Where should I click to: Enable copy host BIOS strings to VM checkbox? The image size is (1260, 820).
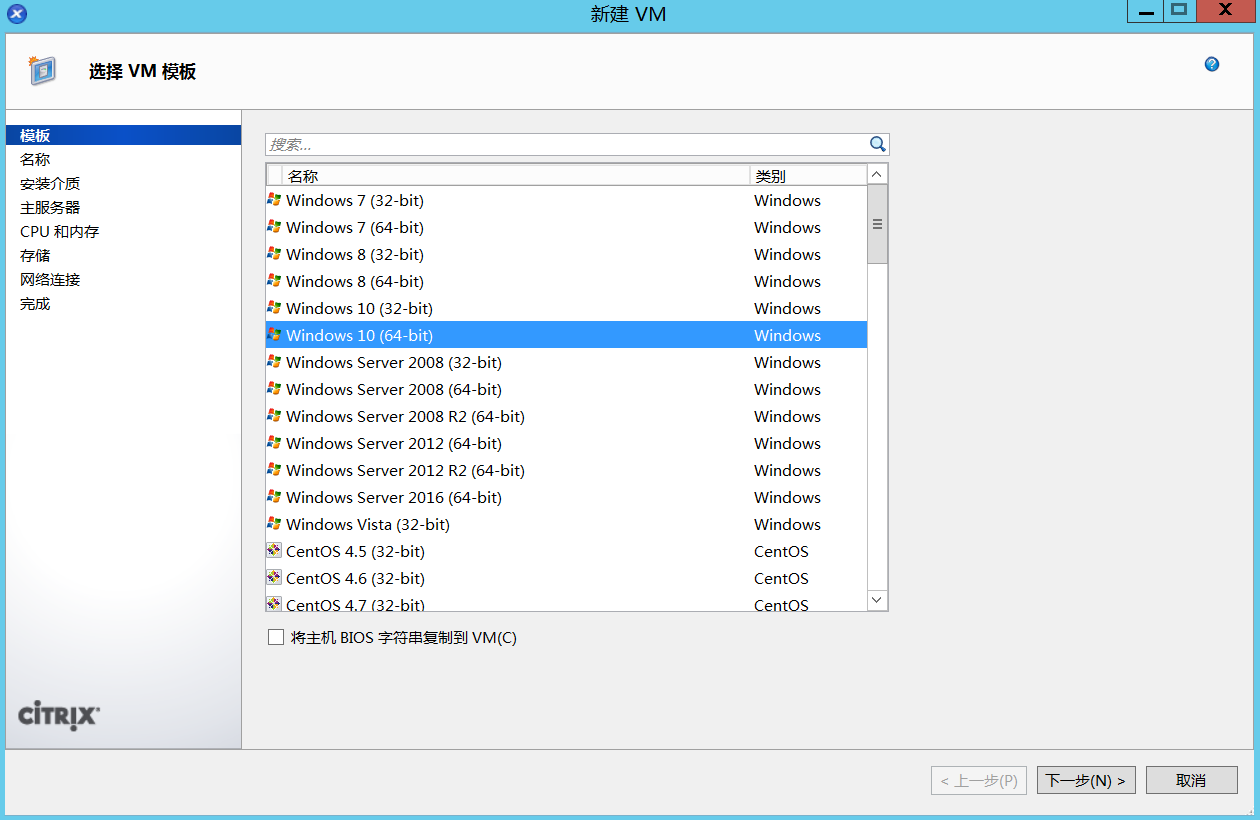(276, 637)
